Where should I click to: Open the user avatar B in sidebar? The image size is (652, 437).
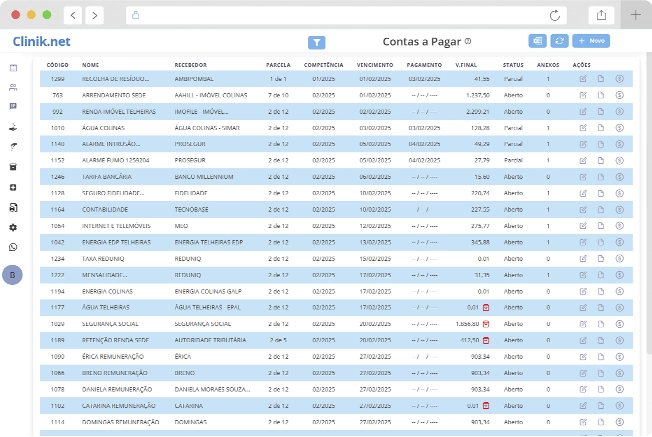coord(13,275)
